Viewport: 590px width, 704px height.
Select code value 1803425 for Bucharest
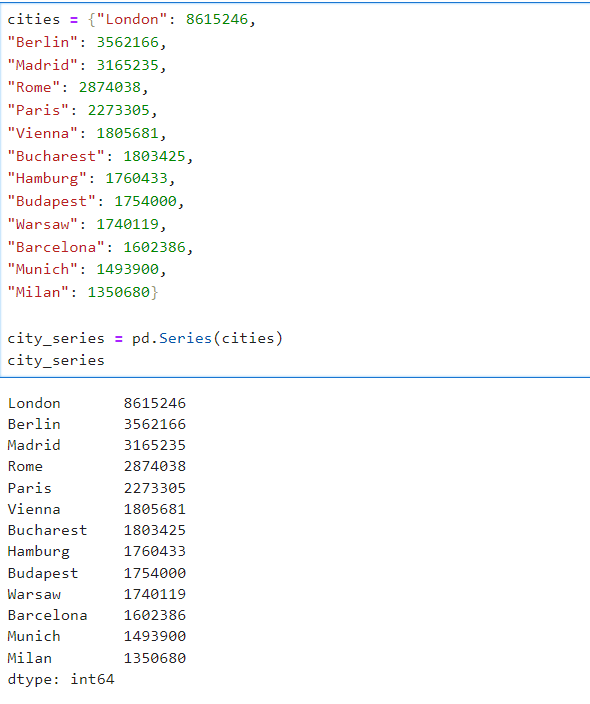[x=154, y=156]
